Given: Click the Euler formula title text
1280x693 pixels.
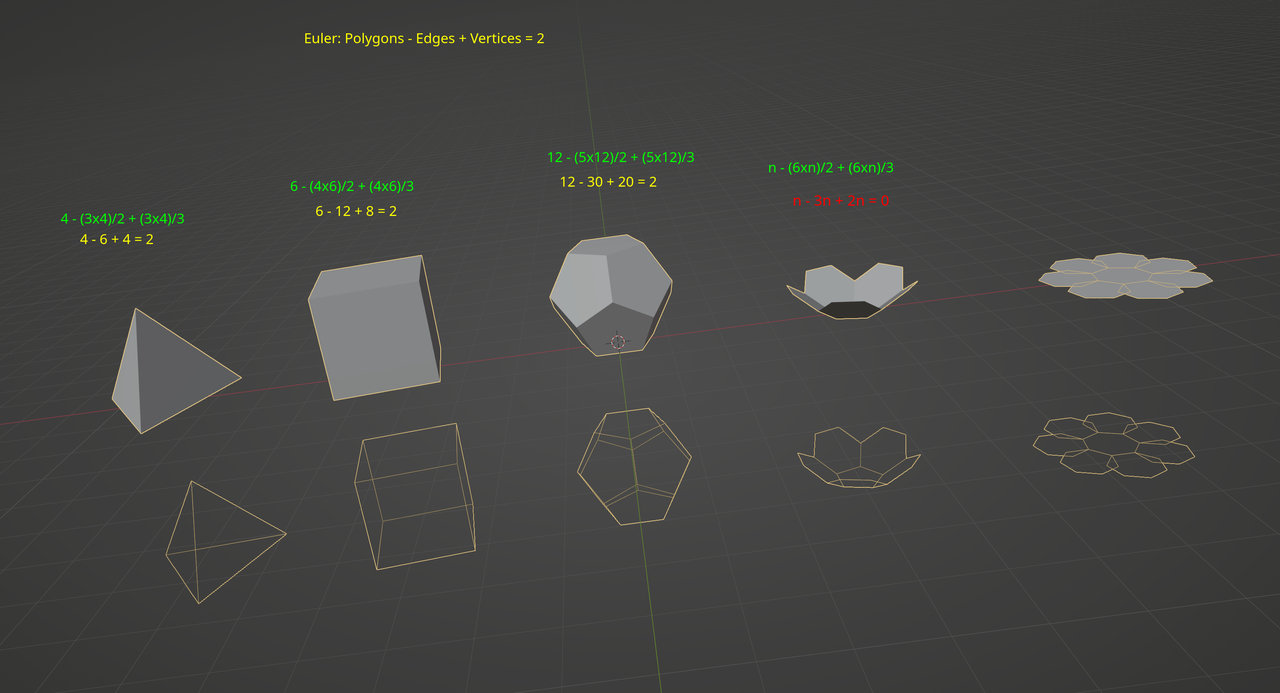Looking at the screenshot, I should point(424,38).
